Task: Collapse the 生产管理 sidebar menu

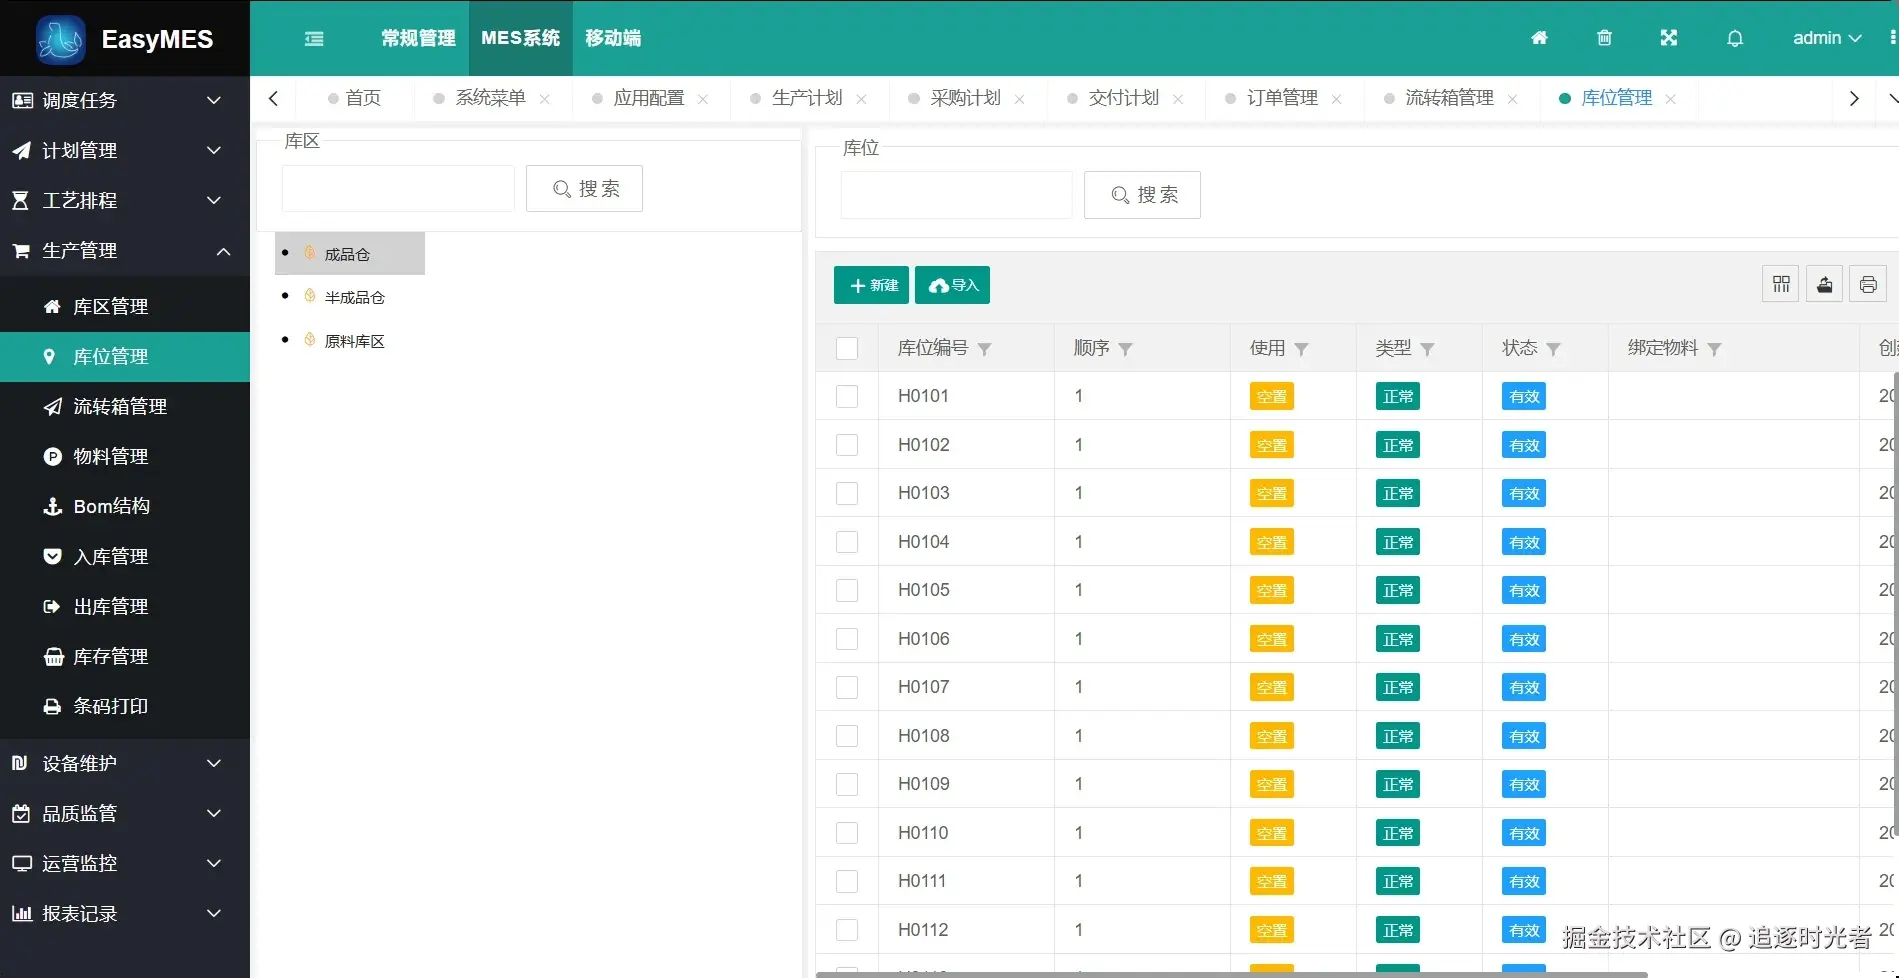Action: [125, 251]
